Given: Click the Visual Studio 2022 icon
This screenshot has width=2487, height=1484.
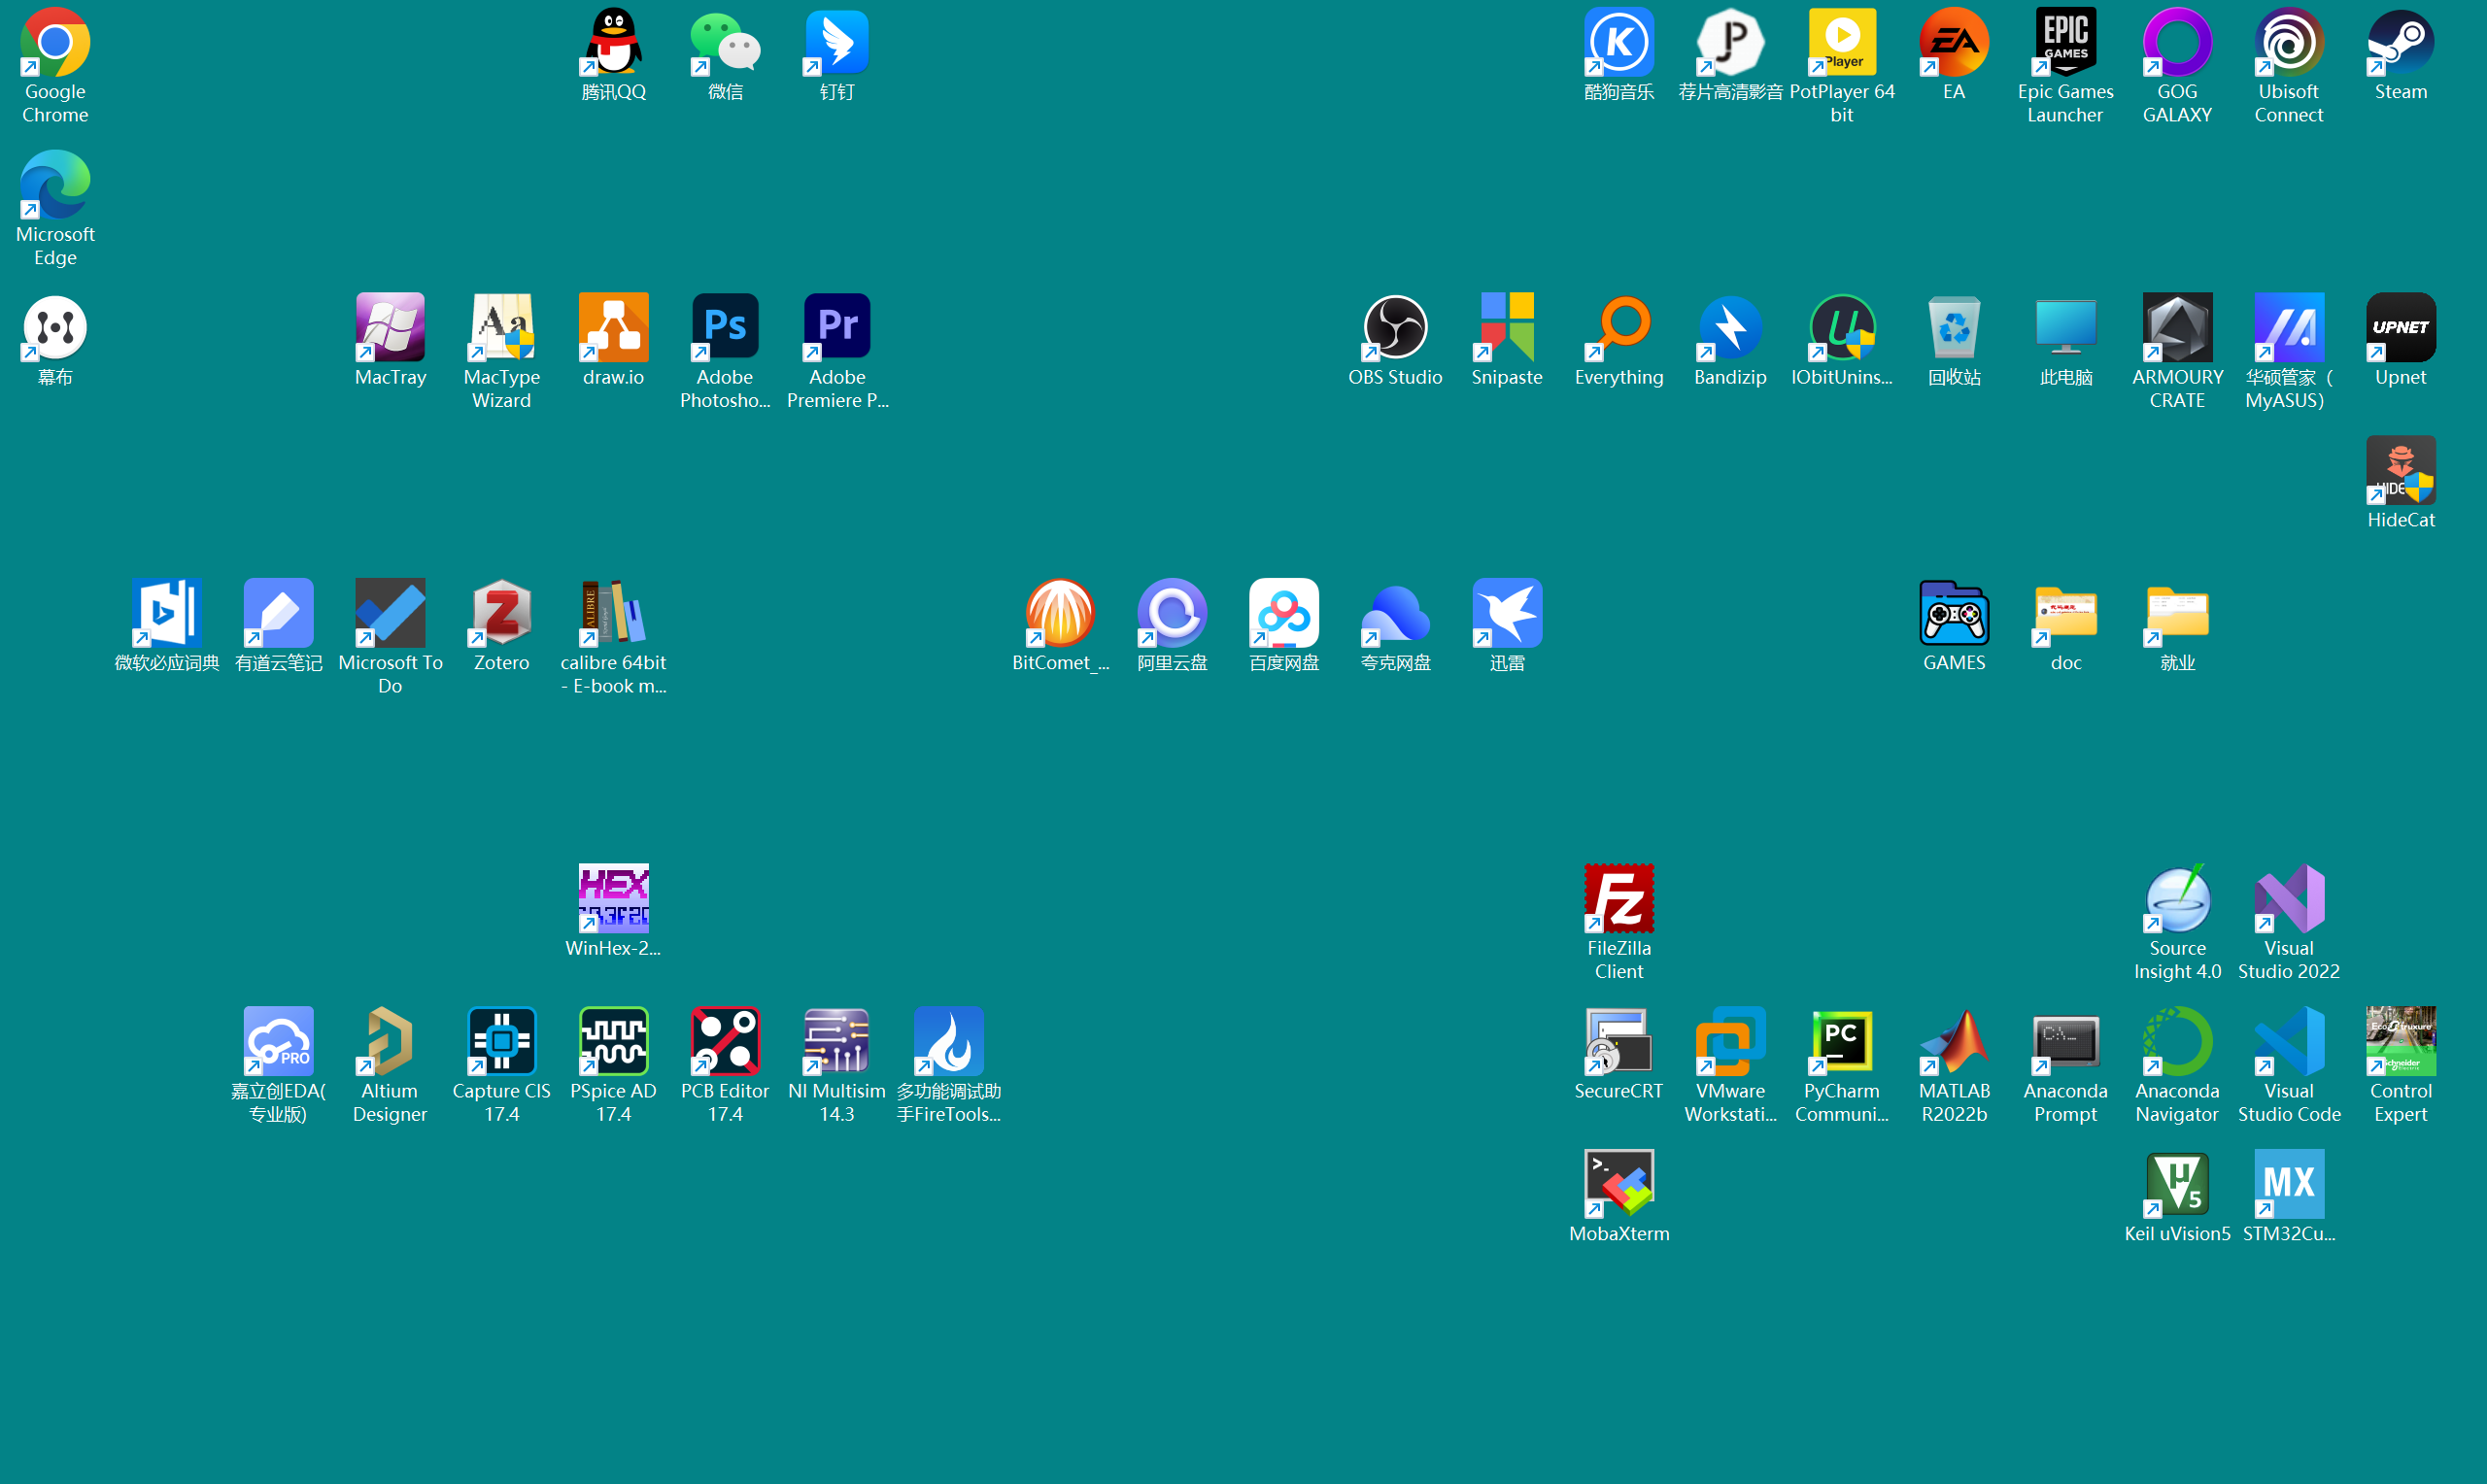Looking at the screenshot, I should (2289, 899).
